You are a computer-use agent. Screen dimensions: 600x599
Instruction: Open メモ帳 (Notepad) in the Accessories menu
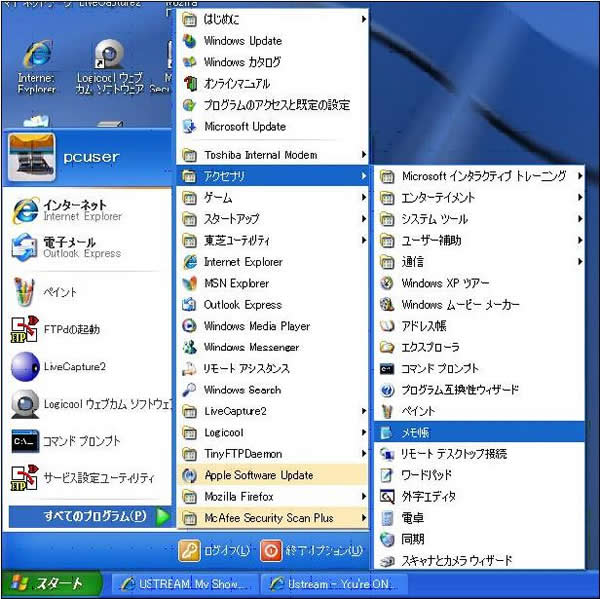[479, 432]
